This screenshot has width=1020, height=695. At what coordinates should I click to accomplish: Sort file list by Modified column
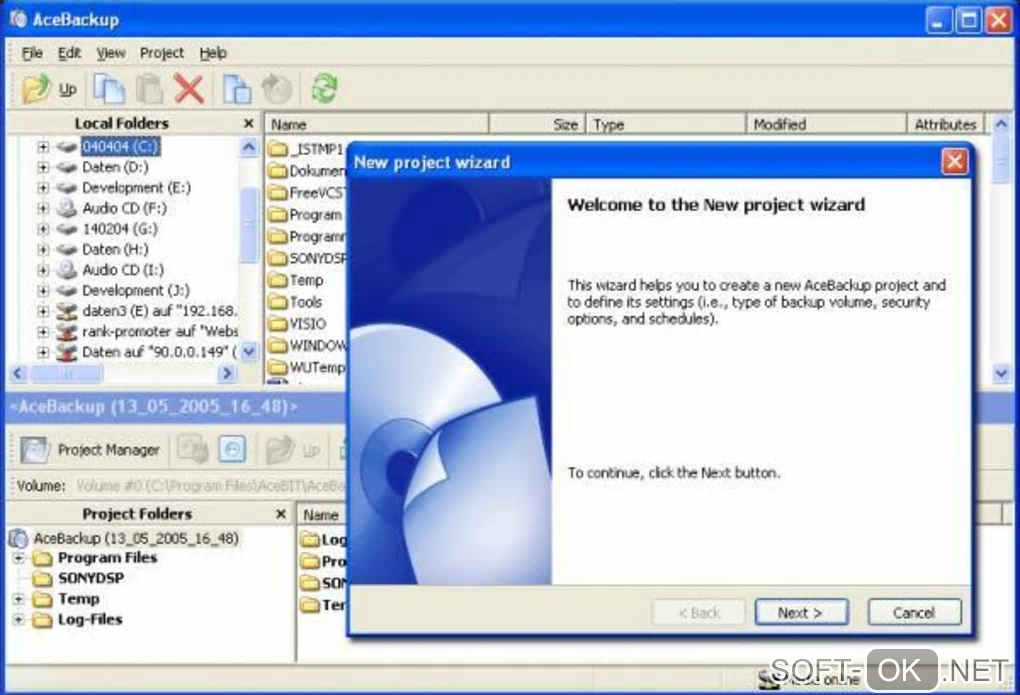click(826, 124)
